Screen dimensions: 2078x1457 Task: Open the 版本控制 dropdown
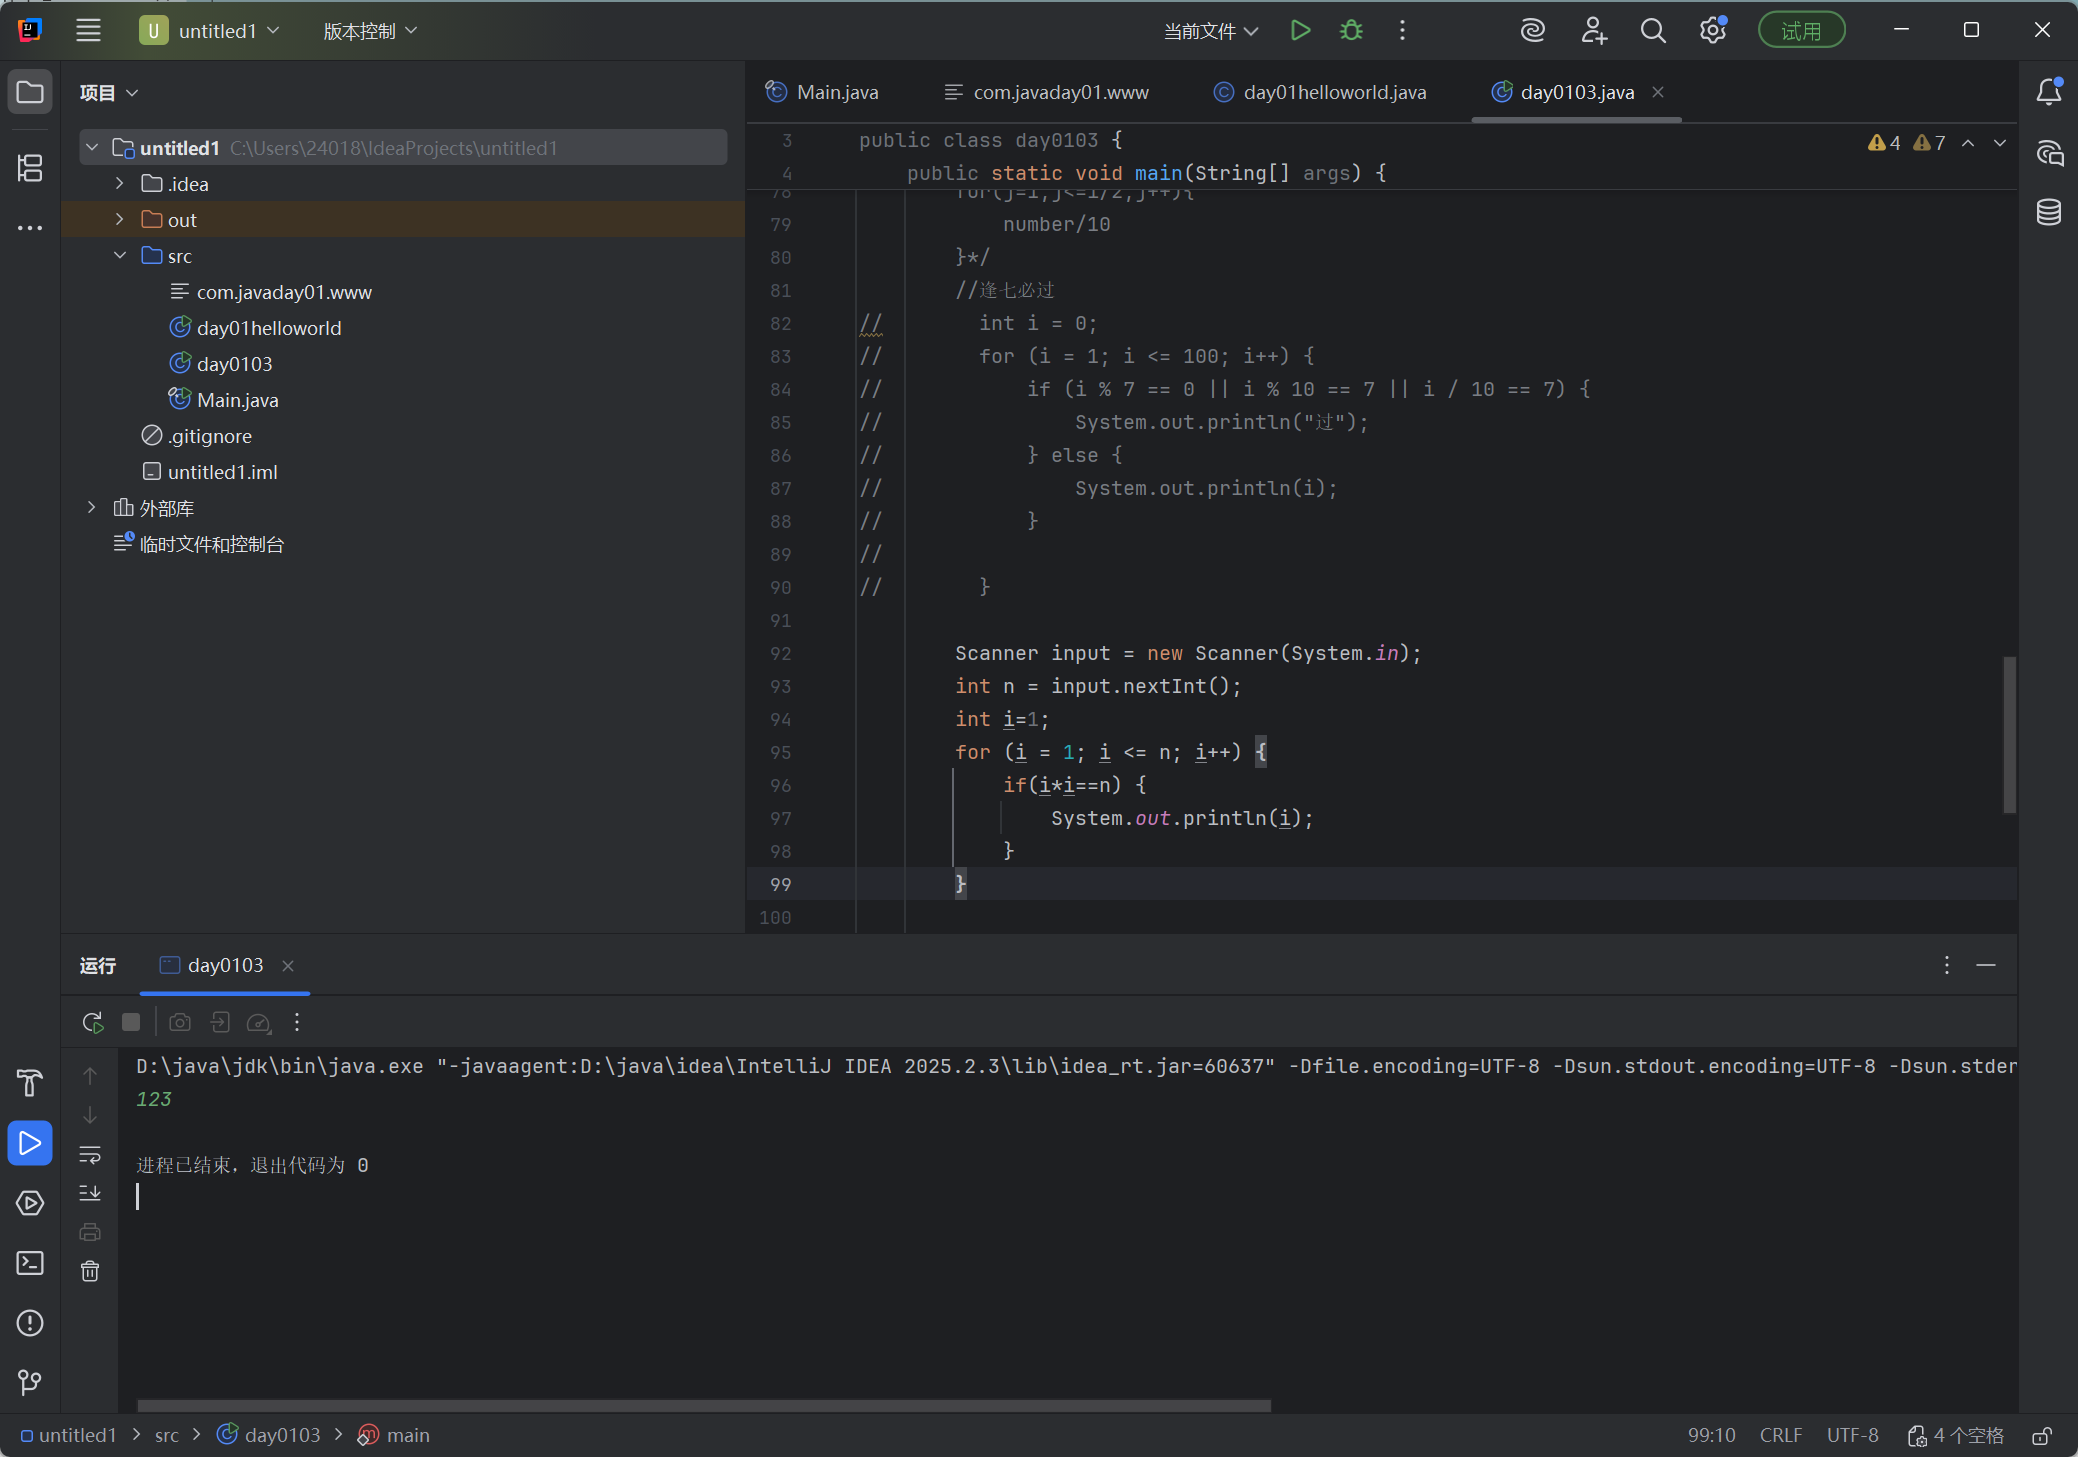[369, 31]
